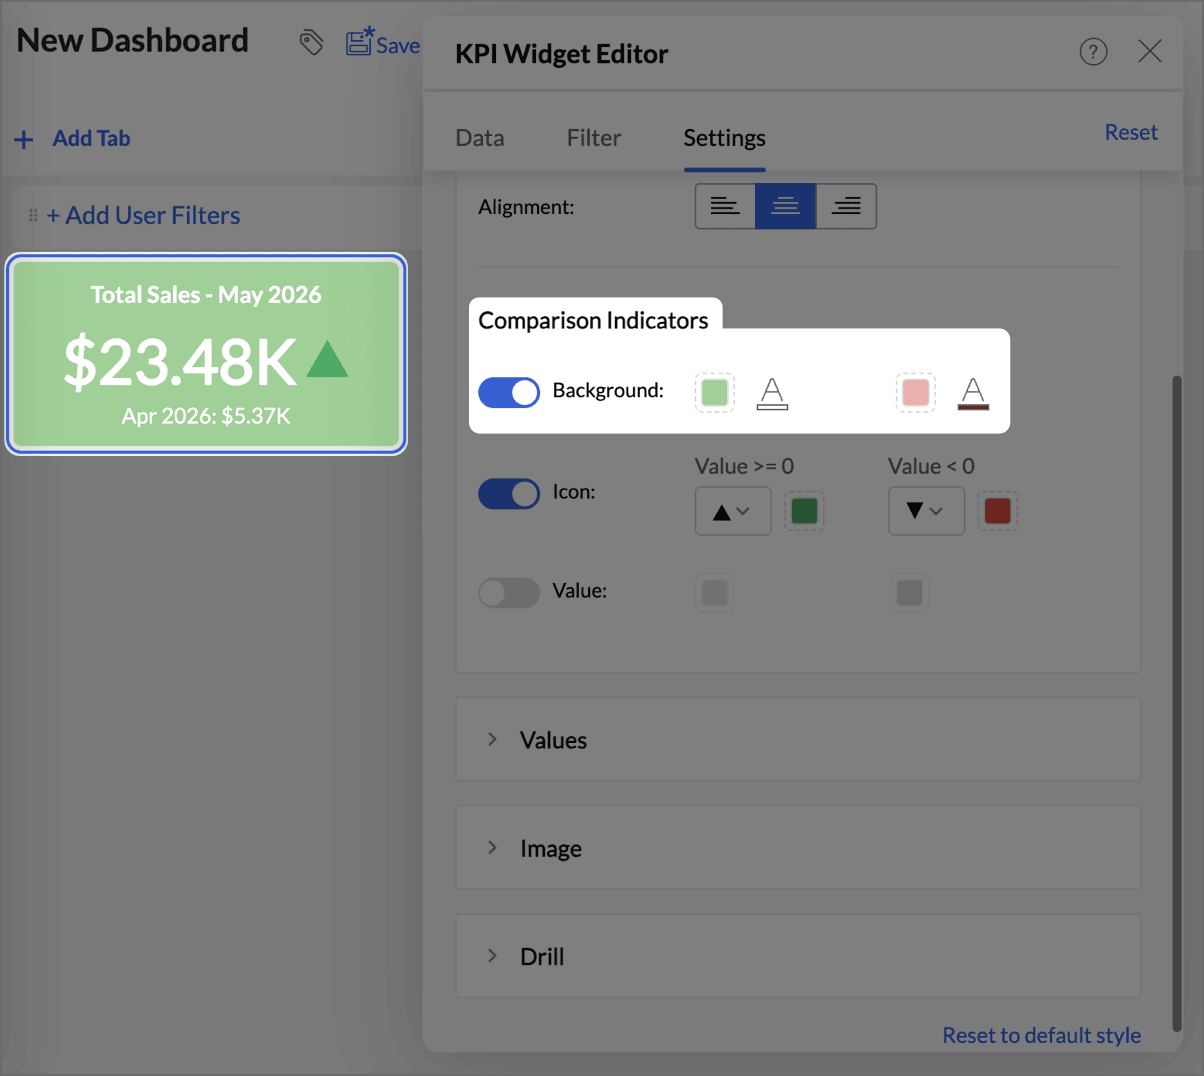Click the Apr 2026: $5.37K comparison text
1204x1076 pixels.
(206, 416)
